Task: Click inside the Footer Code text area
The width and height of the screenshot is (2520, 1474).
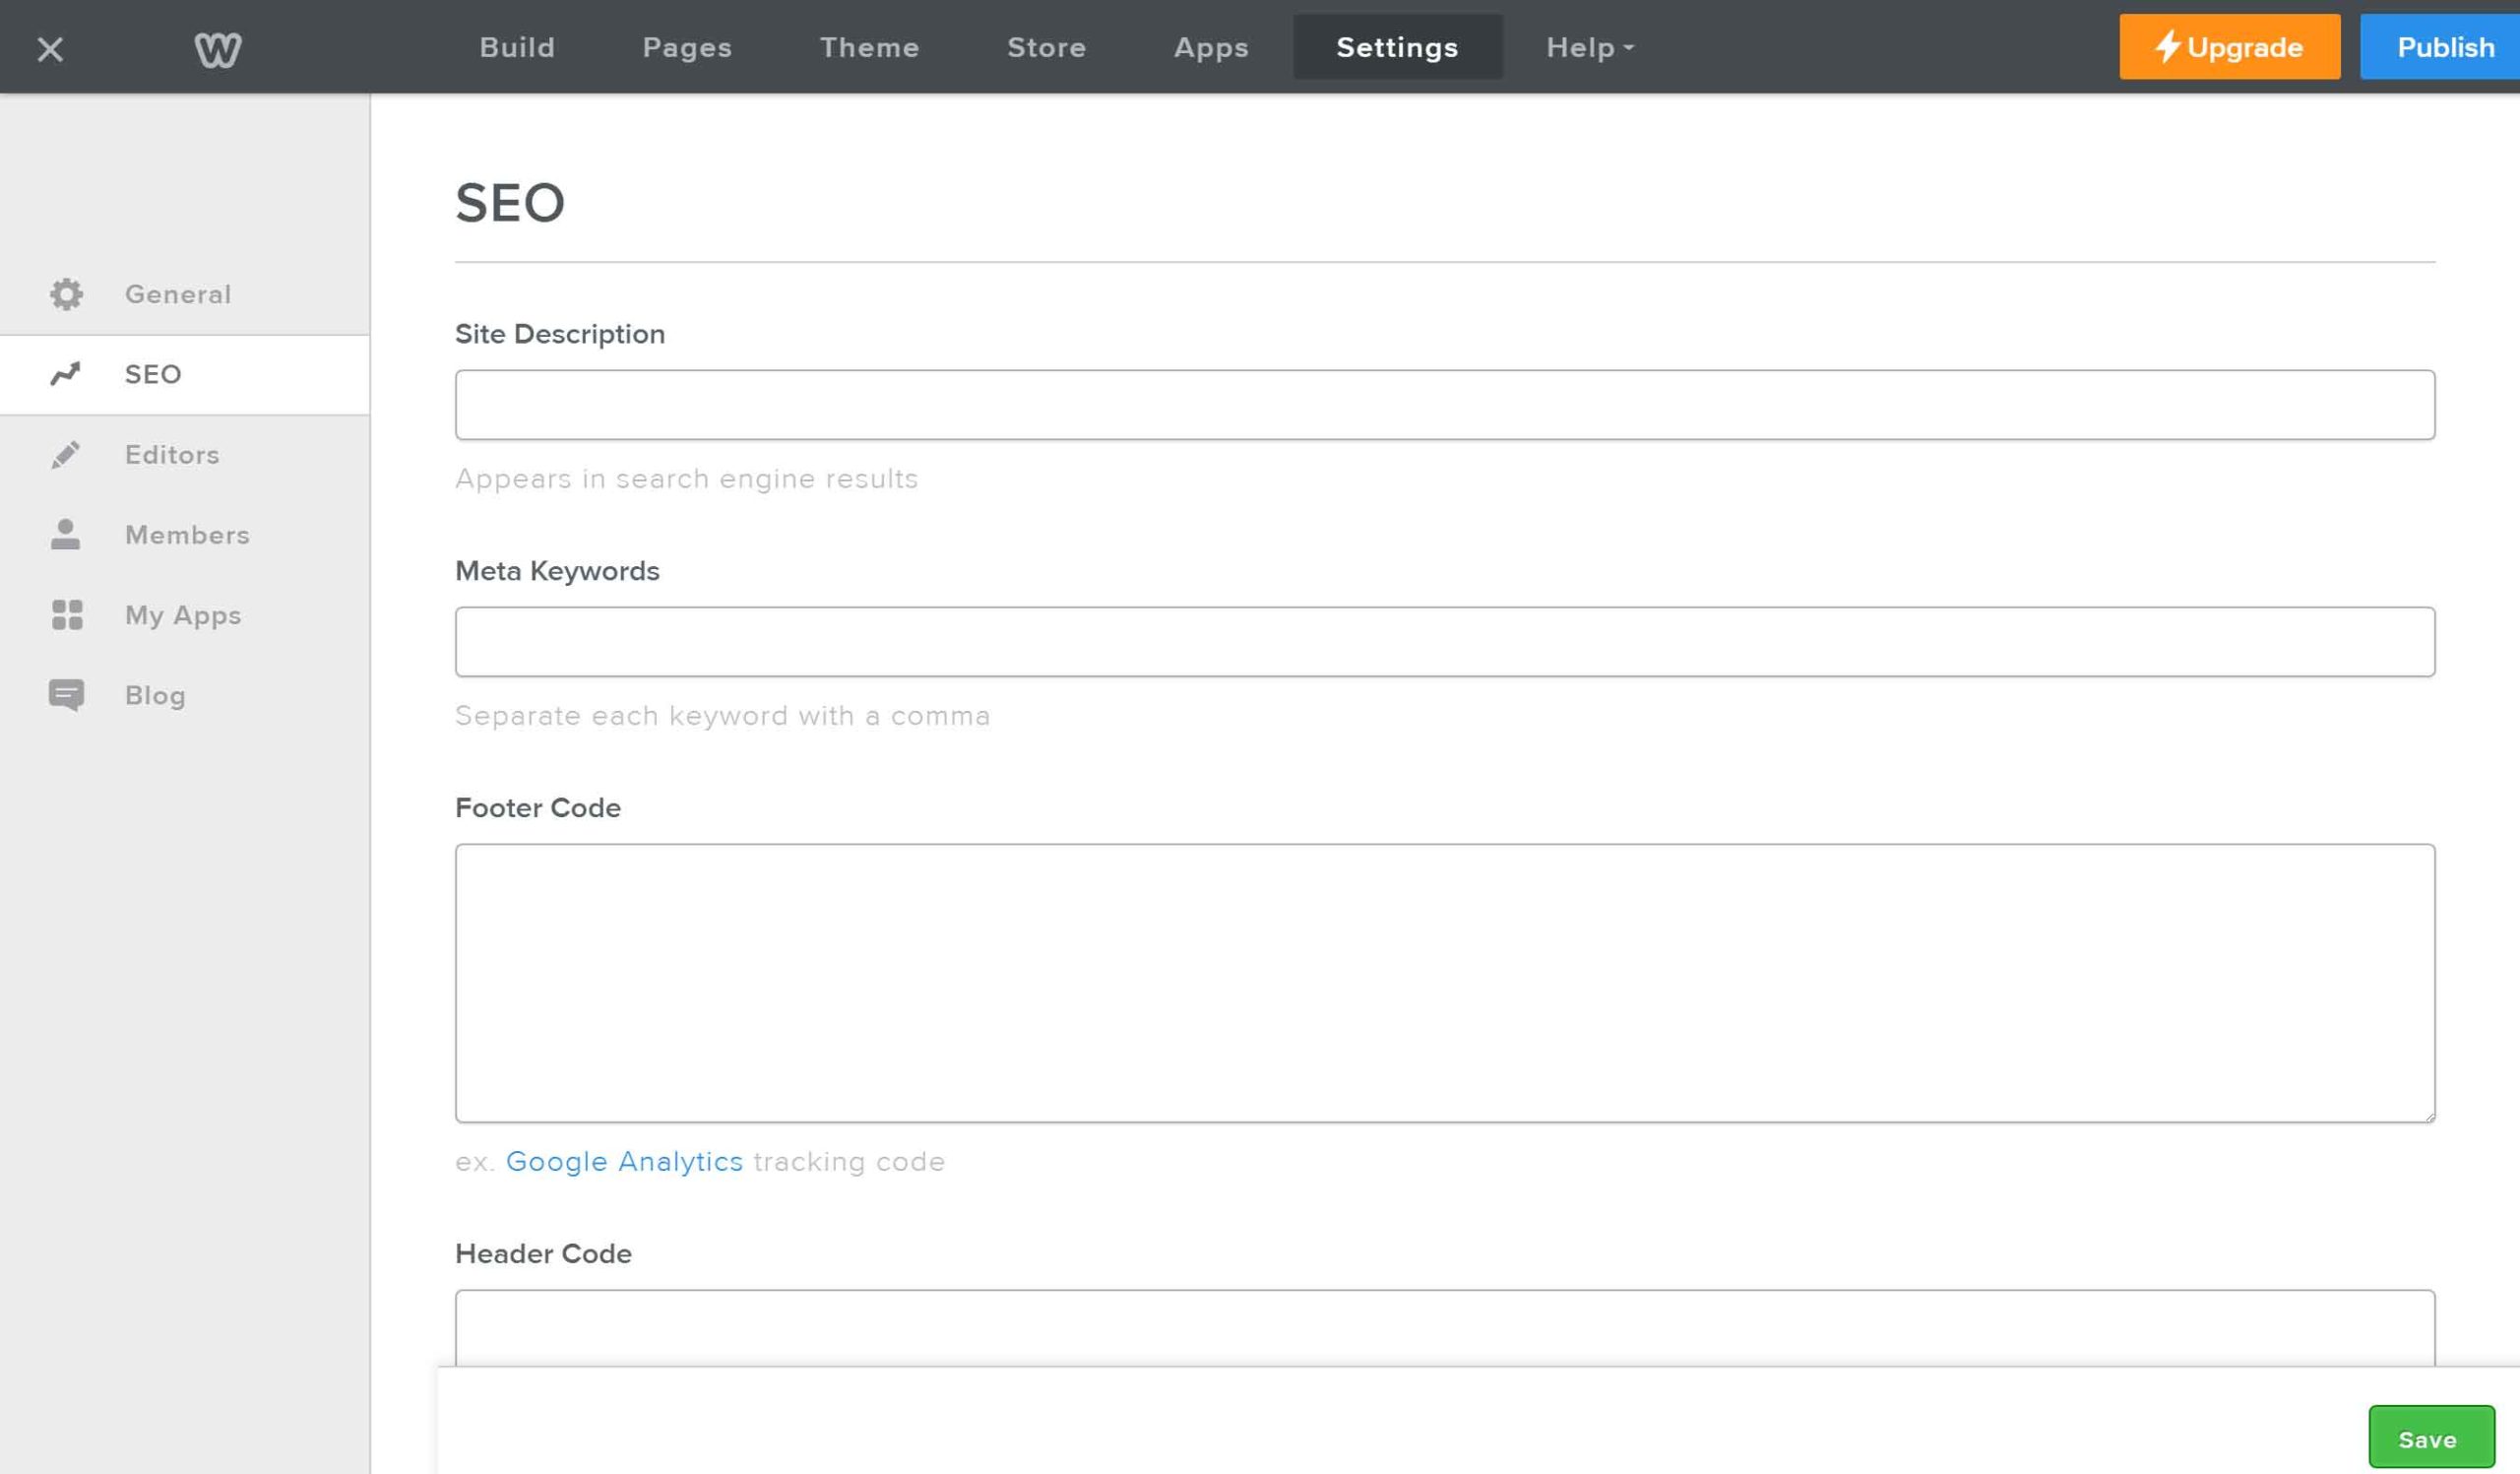Action: (x=1445, y=983)
